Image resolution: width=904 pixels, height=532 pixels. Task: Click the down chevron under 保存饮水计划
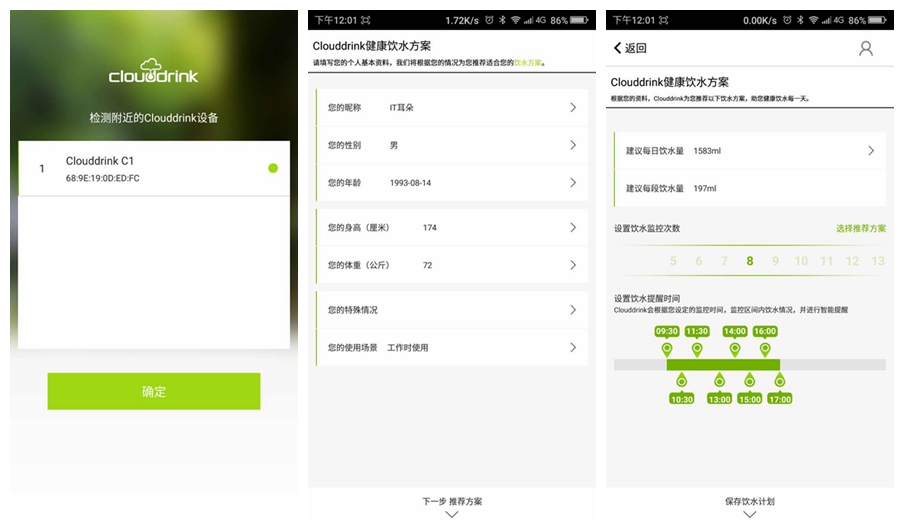pos(750,514)
